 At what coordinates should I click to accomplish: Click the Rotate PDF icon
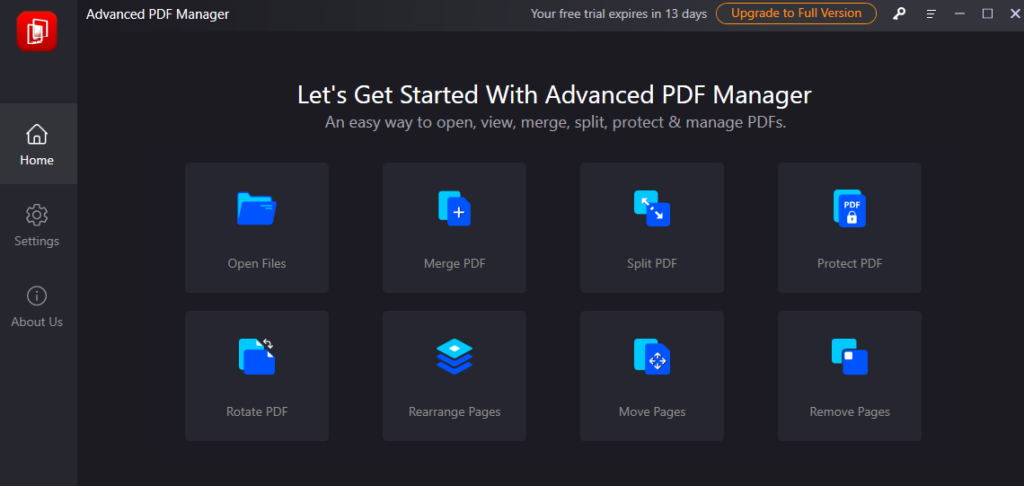point(257,356)
